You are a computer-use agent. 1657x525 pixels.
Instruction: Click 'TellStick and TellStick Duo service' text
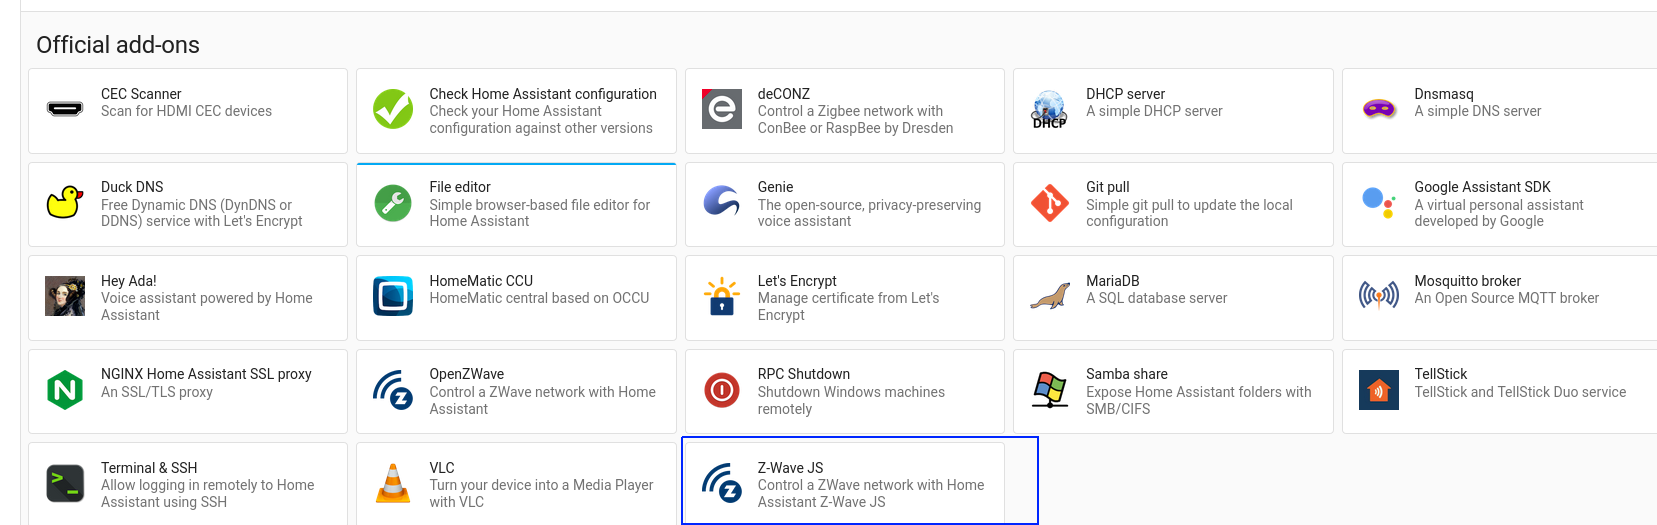click(x=1520, y=392)
